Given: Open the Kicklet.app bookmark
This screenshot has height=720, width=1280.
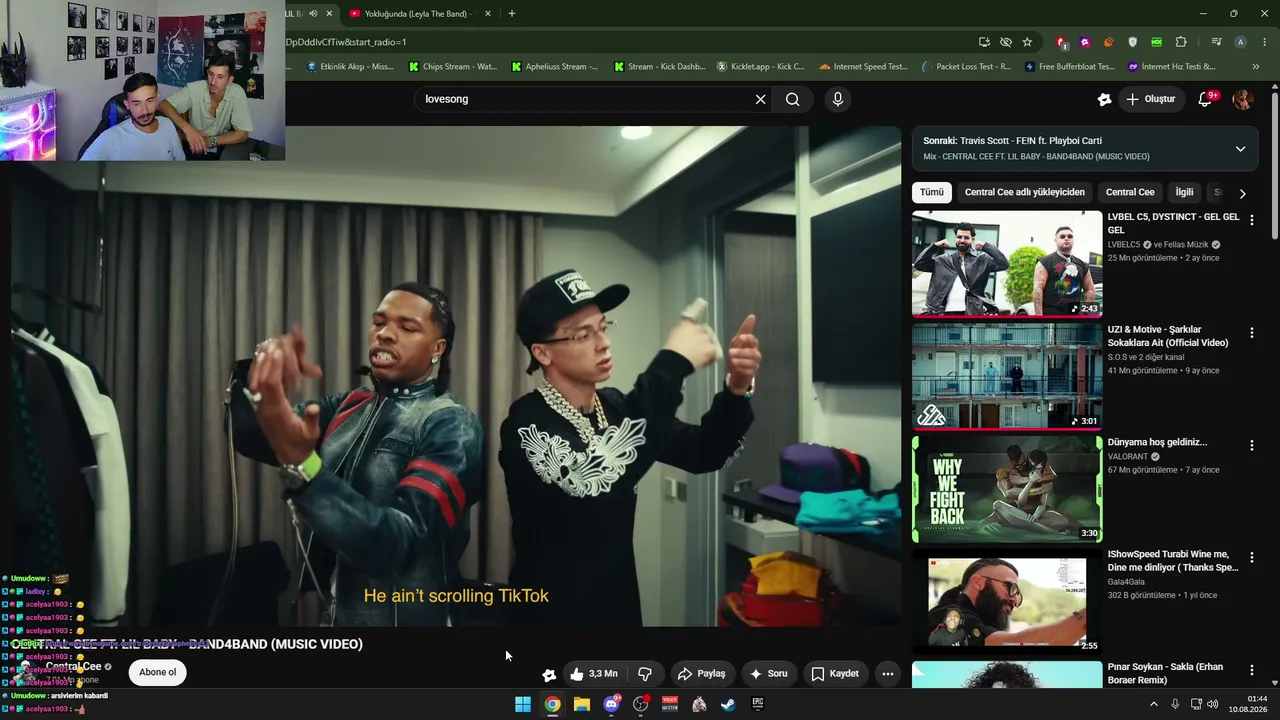Looking at the screenshot, I should click(761, 67).
